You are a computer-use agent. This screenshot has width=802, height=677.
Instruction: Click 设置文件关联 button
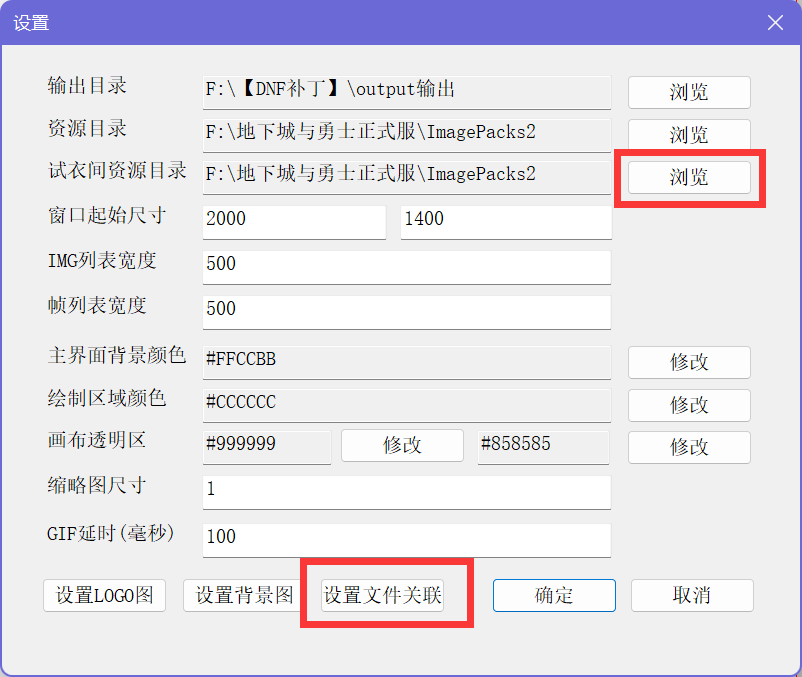click(x=382, y=595)
